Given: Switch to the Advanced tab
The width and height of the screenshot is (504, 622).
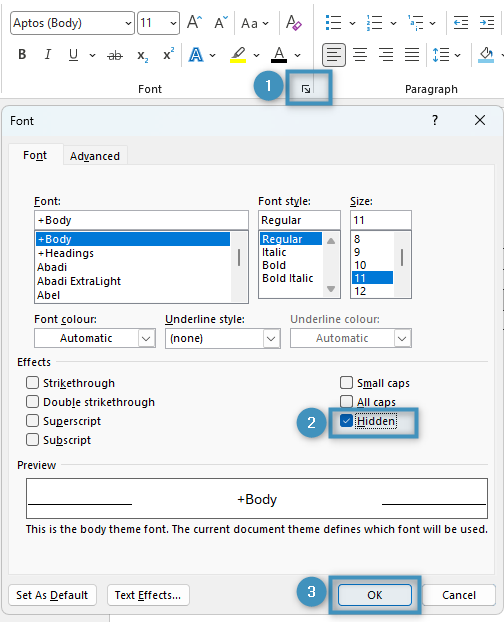Looking at the screenshot, I should click(95, 156).
